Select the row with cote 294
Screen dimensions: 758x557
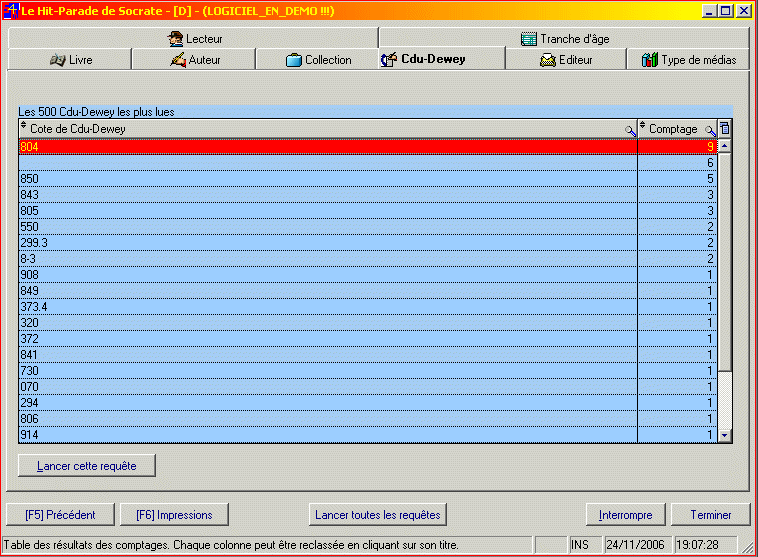(367, 402)
